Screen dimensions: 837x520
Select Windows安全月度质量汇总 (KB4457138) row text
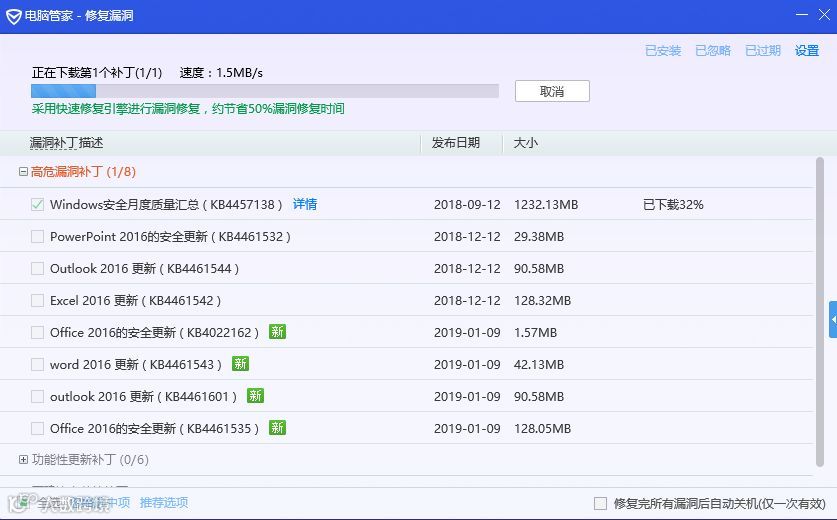pyautogui.click(x=166, y=204)
